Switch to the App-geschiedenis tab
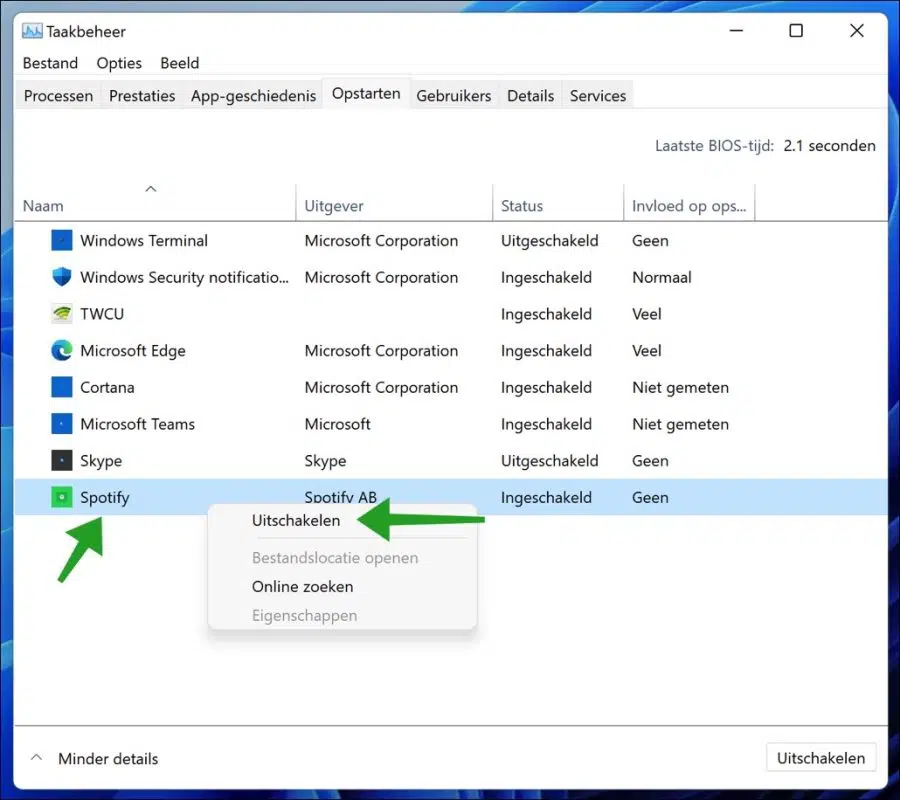 [x=253, y=96]
